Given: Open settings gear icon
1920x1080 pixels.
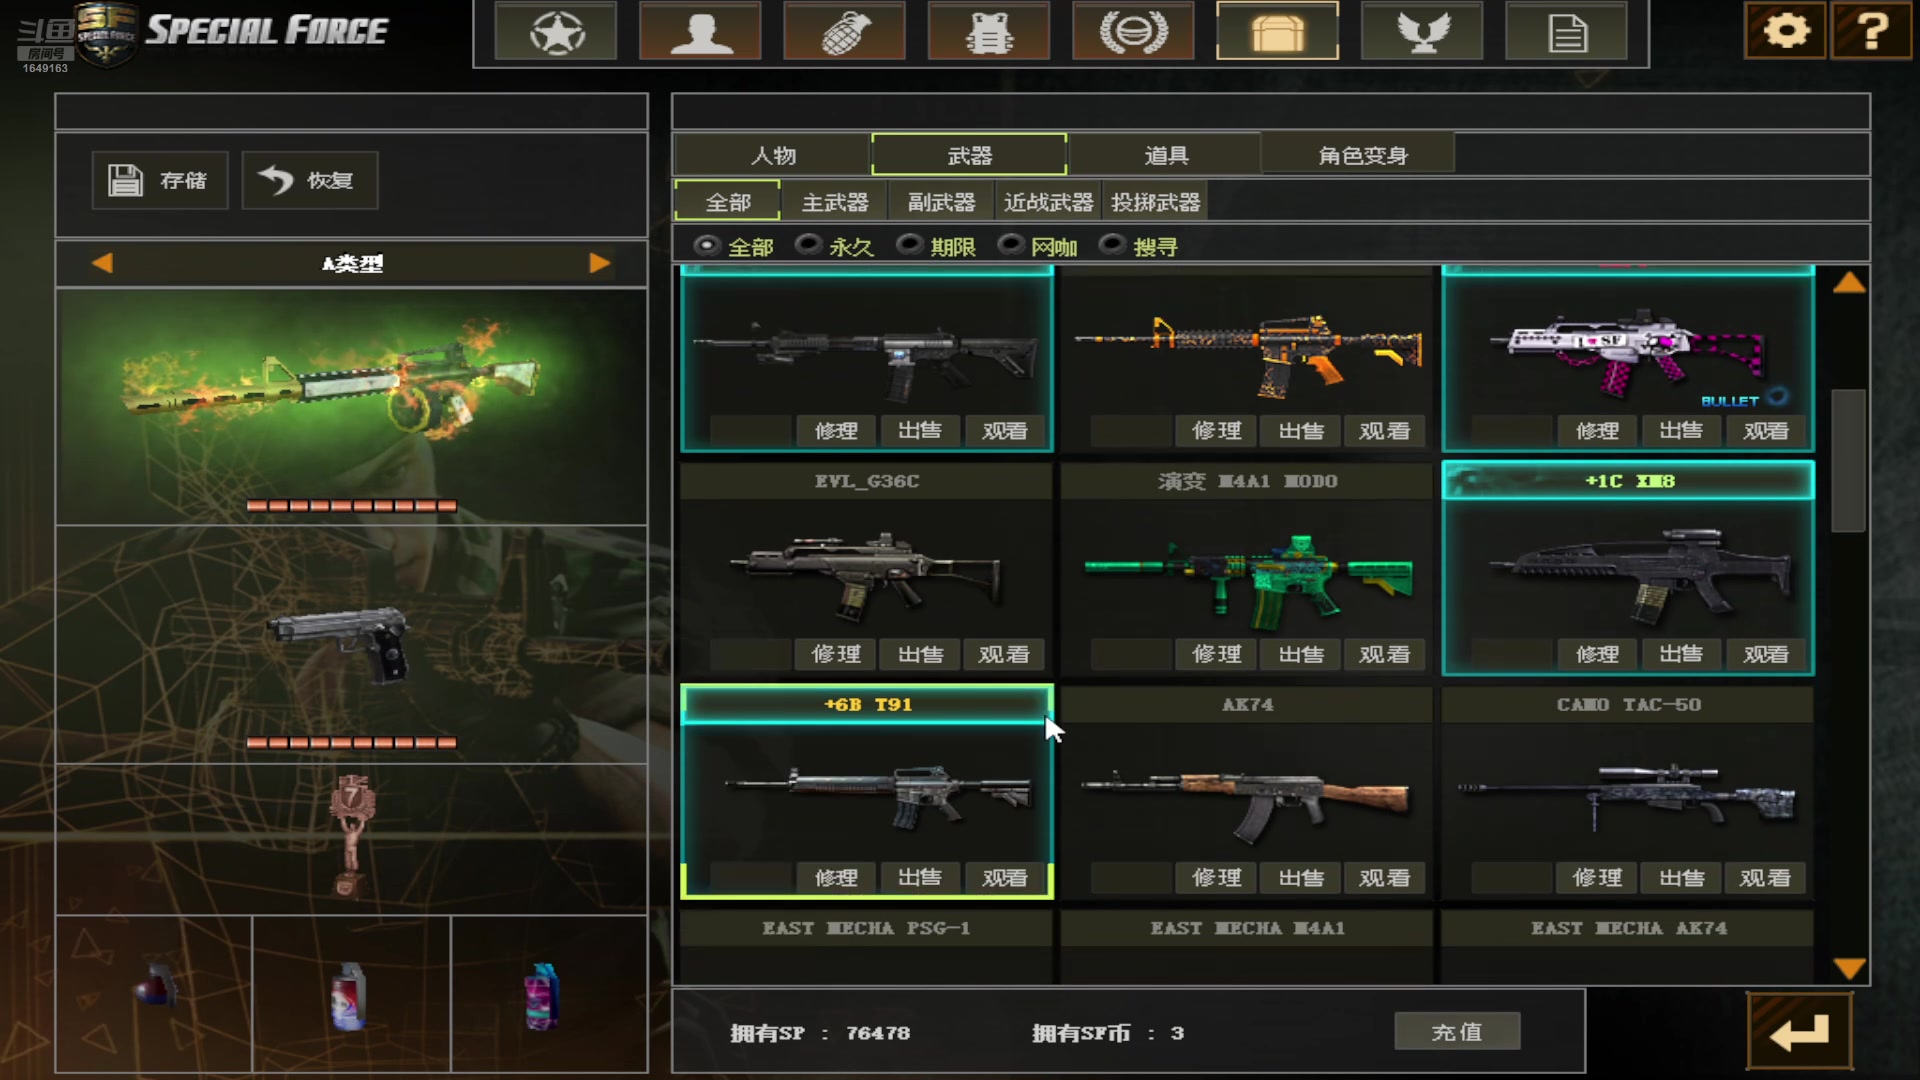Looking at the screenshot, I should (x=1786, y=31).
